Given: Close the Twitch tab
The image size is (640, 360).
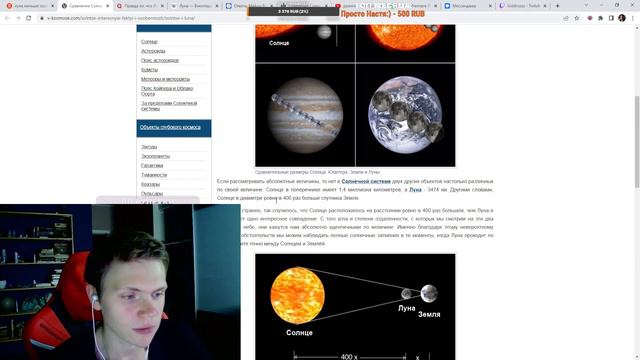Looking at the screenshot, I should pyautogui.click(x=545, y=6).
